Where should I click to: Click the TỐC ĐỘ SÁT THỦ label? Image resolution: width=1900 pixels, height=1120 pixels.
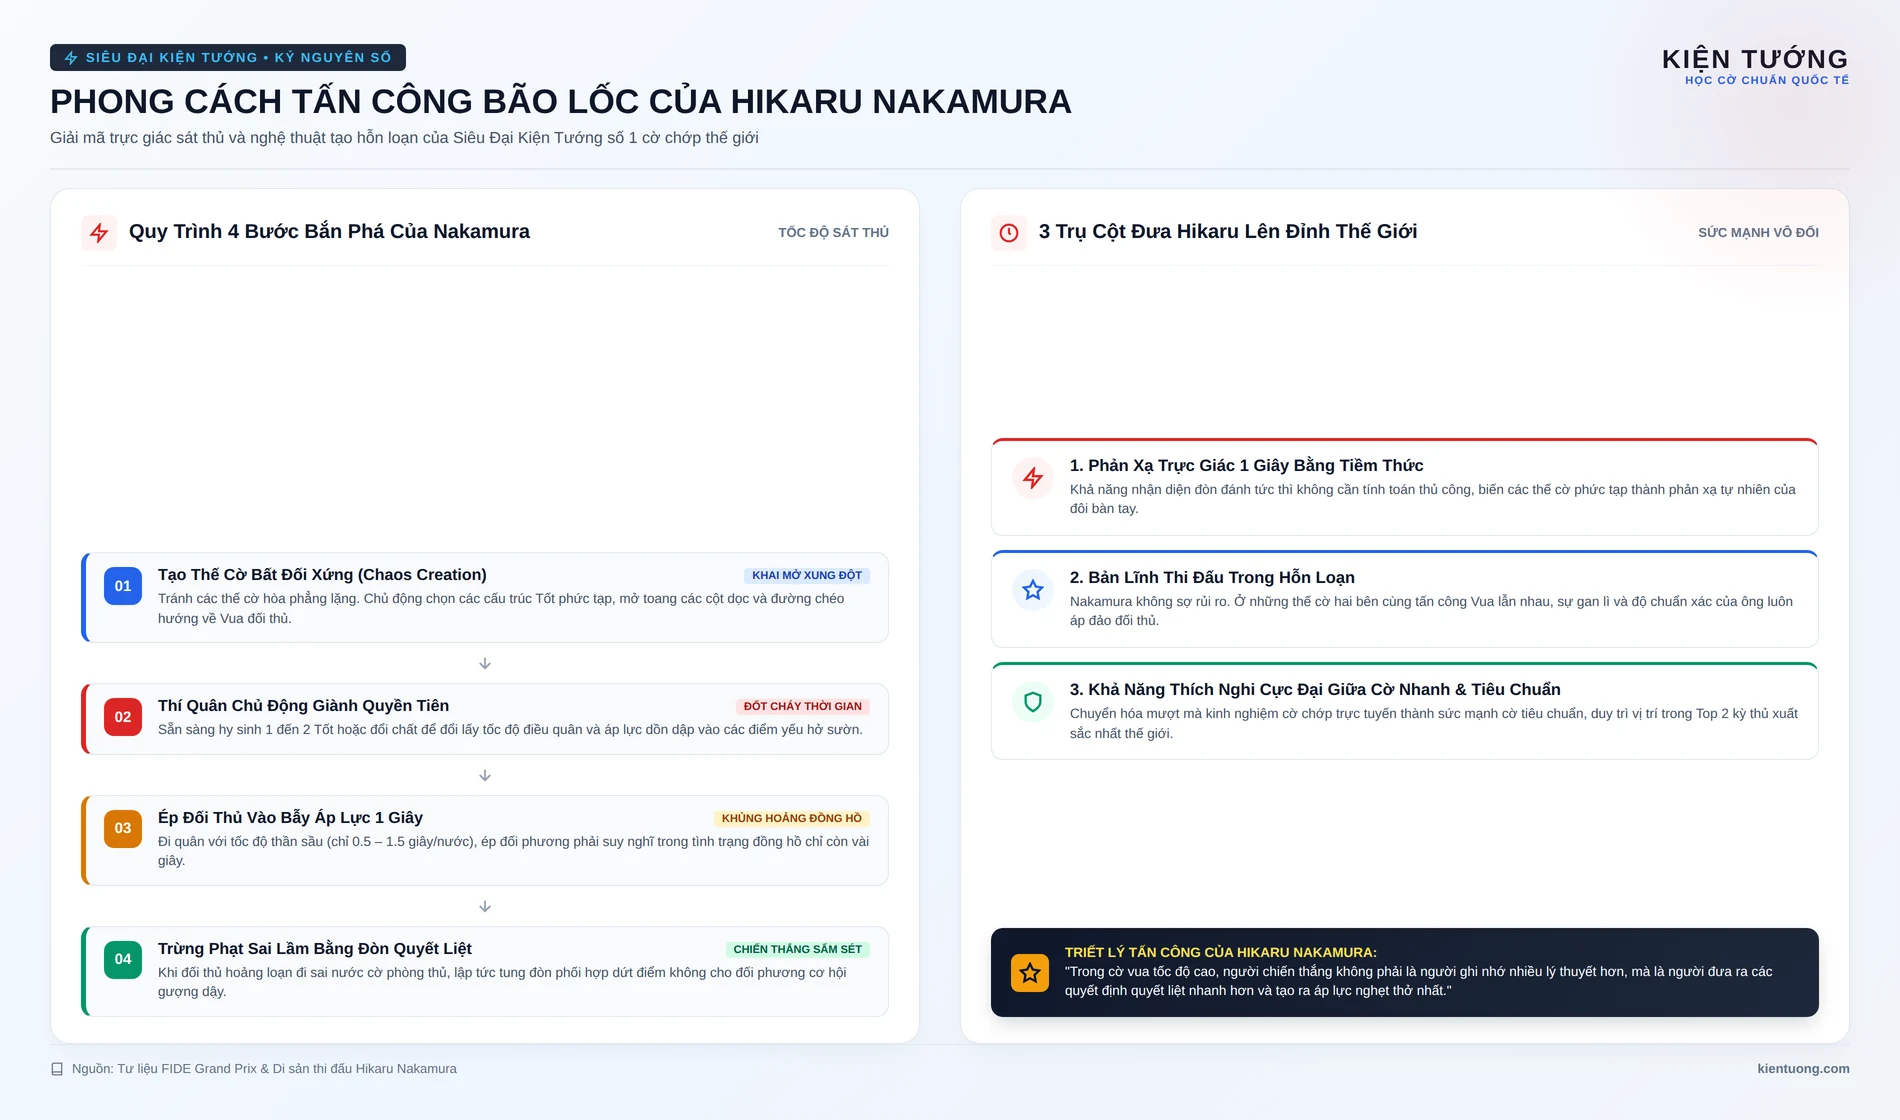834,233
